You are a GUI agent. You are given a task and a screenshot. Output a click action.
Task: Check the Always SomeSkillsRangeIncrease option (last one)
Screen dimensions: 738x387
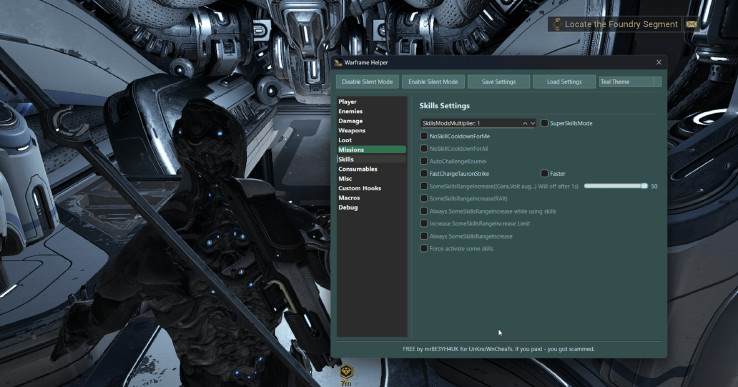click(x=424, y=236)
